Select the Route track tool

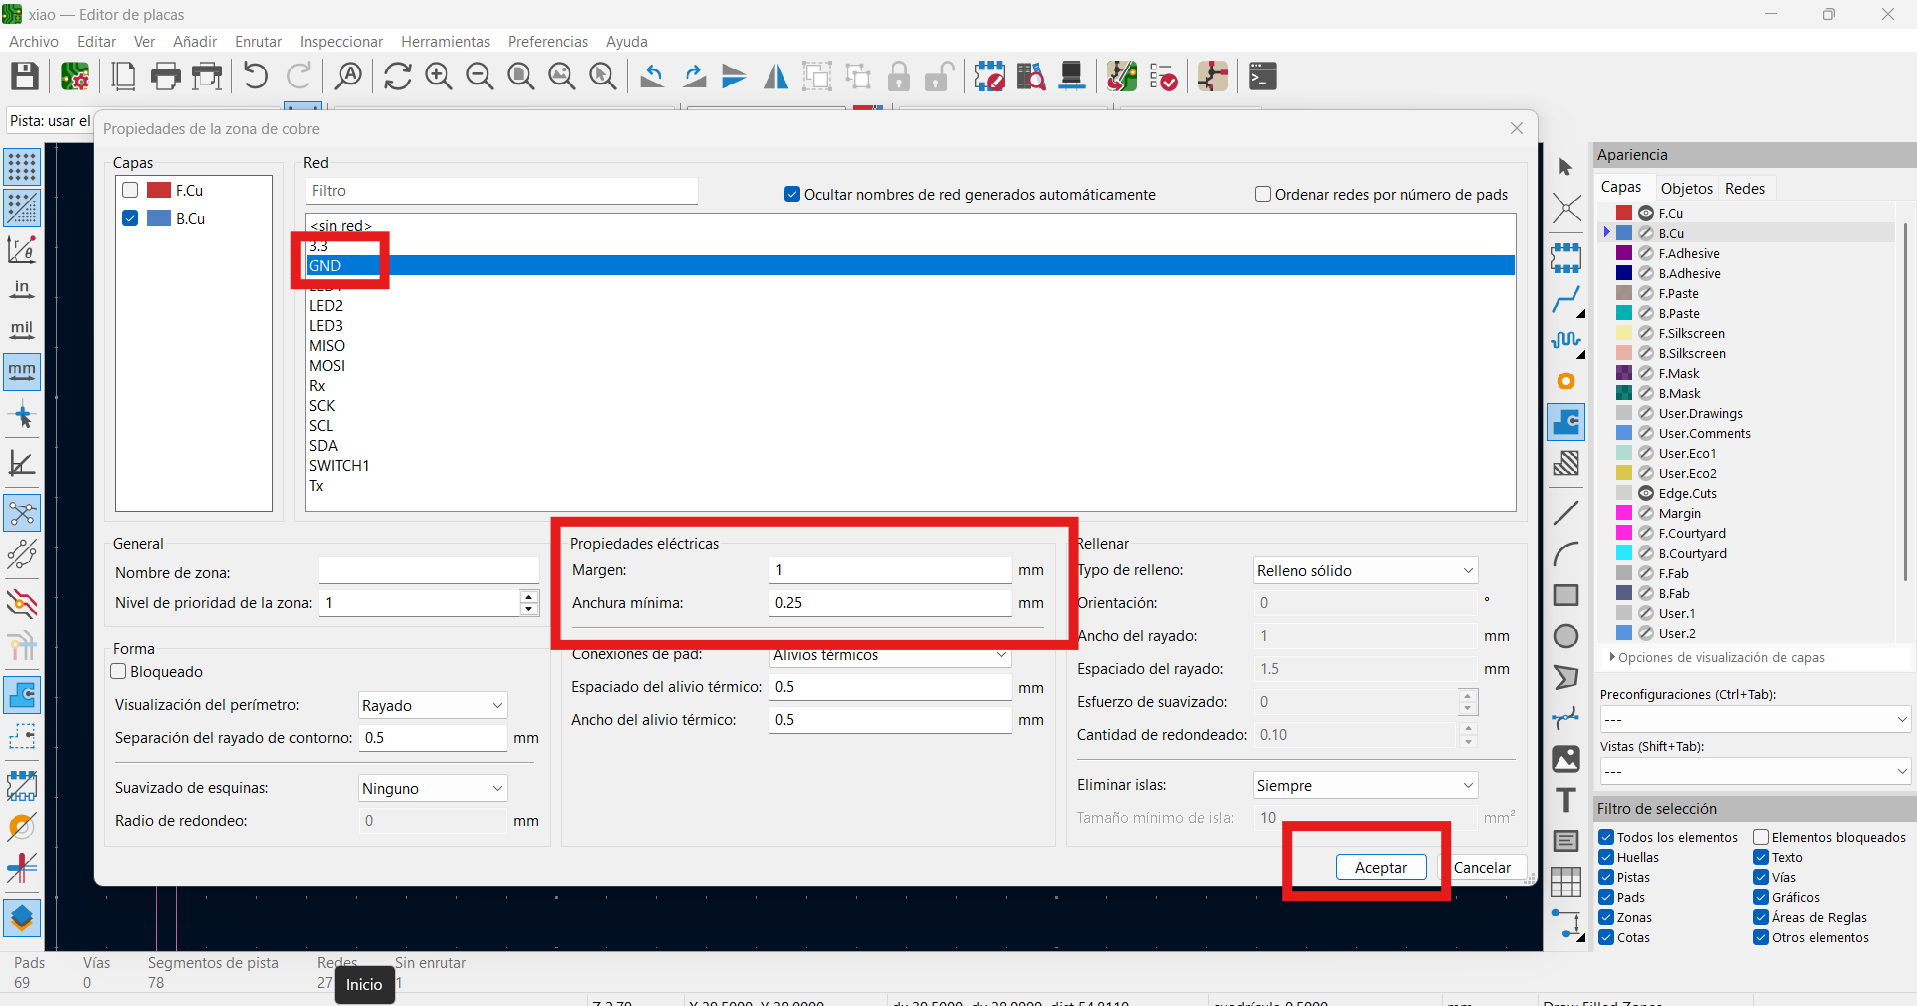(x=1566, y=299)
